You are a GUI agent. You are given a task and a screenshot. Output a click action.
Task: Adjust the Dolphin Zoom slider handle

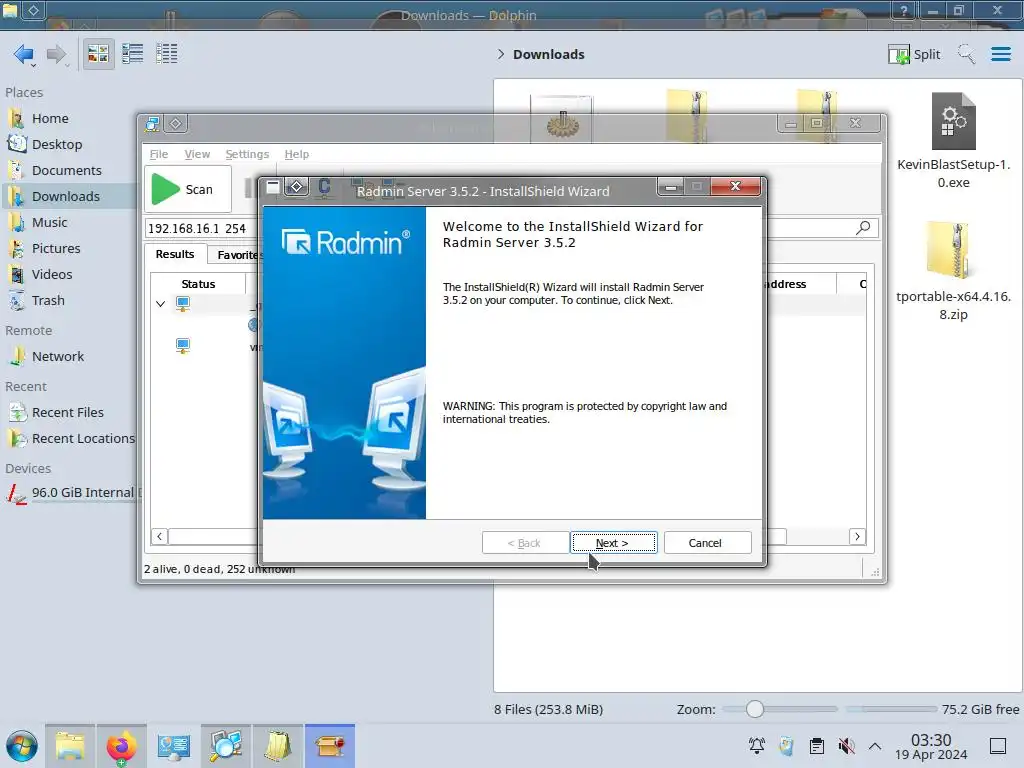754,709
